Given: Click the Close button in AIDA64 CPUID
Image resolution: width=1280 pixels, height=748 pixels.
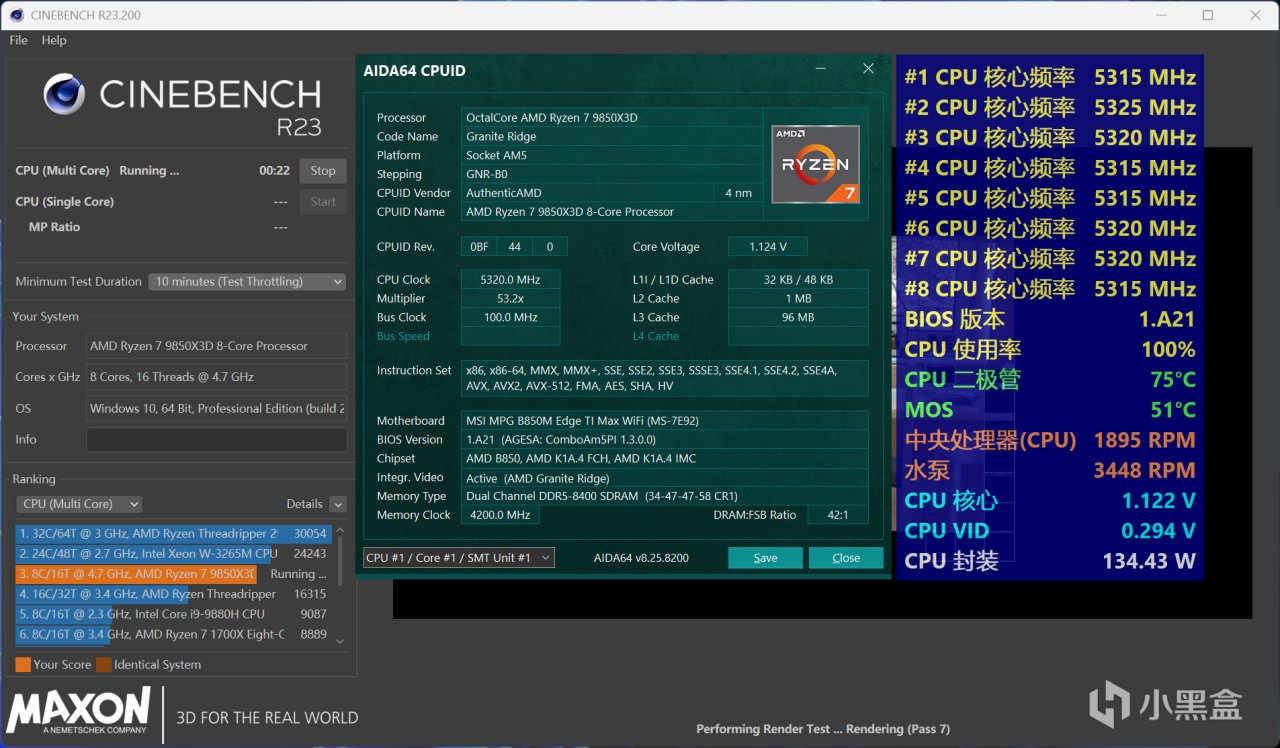Looking at the screenshot, I should [x=846, y=558].
